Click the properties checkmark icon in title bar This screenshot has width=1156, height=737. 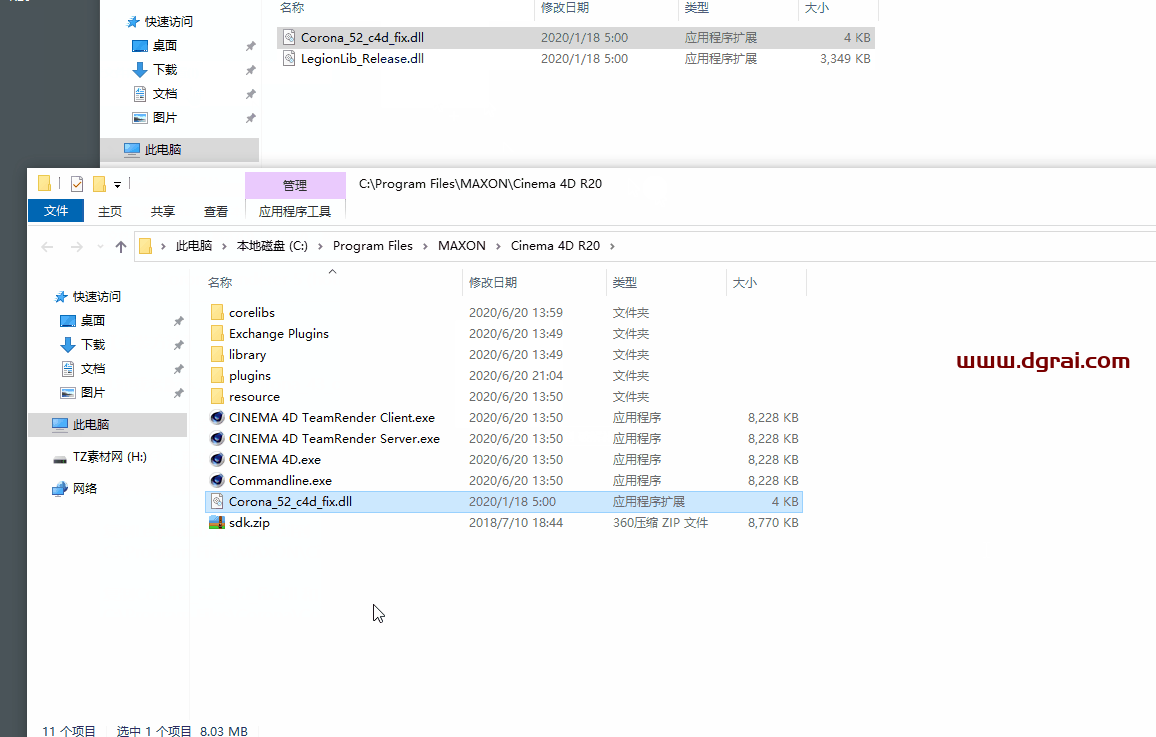click(77, 184)
